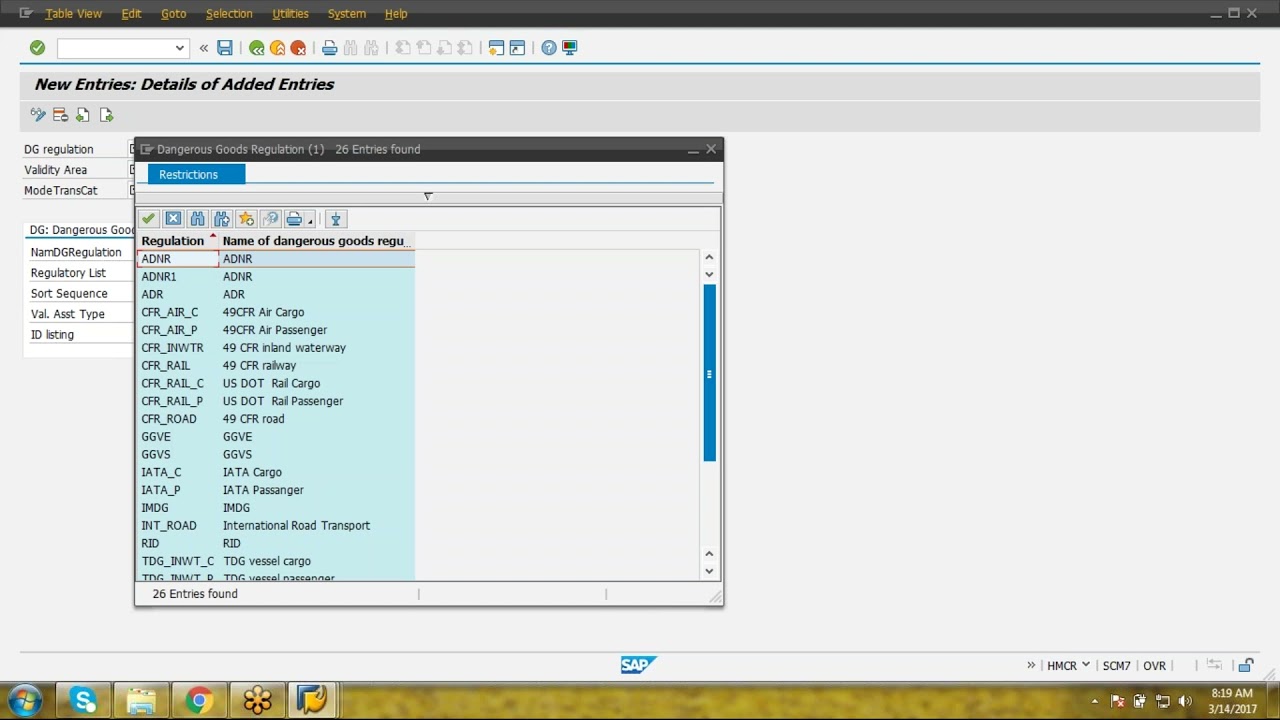Open the HMCR system dropdown in status bar
The width and height of the screenshot is (1280, 720).
(x=1068, y=666)
